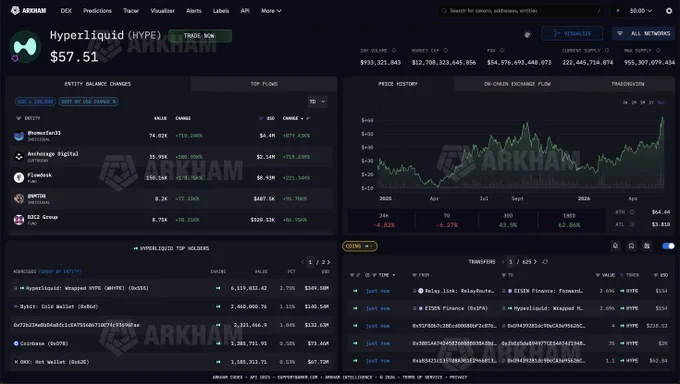This screenshot has width=680, height=384.
Task: Open the transfers USD column filter
Action: [x=655, y=275]
